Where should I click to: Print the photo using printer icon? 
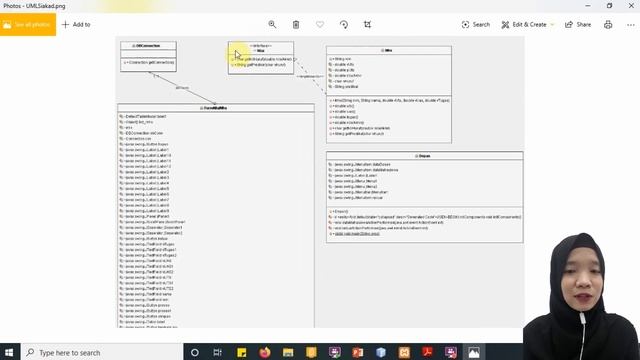tap(608, 24)
